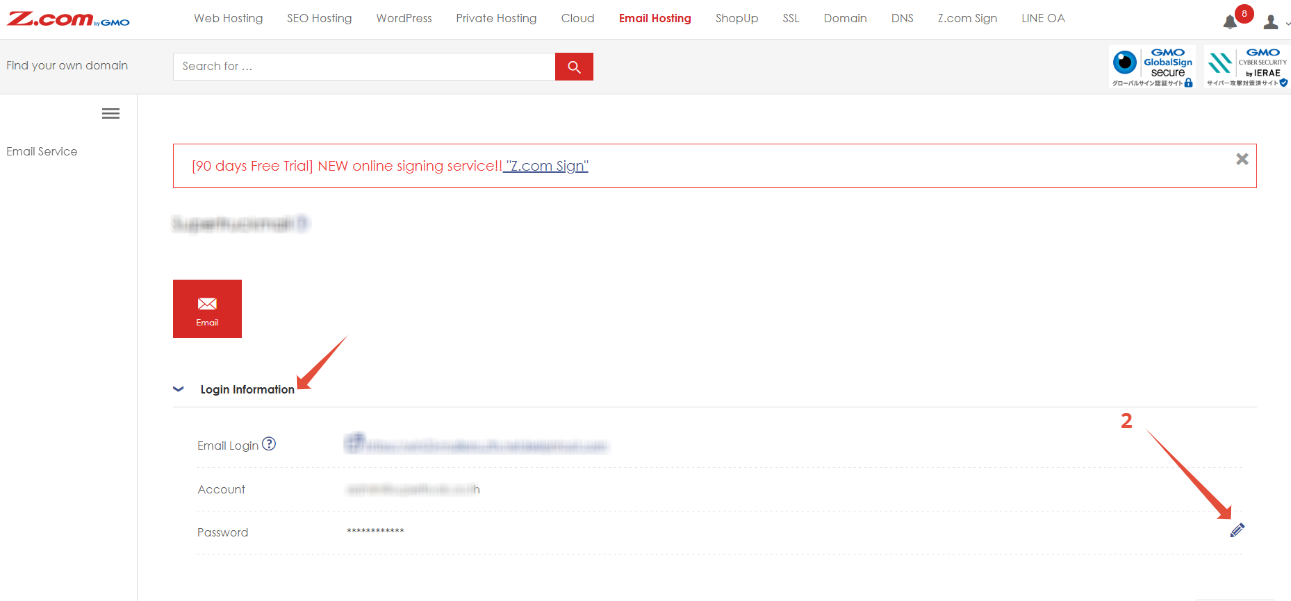Screen dimensions: 1291x601
Task: Open the Web Hosting menu
Action: (x=228, y=18)
